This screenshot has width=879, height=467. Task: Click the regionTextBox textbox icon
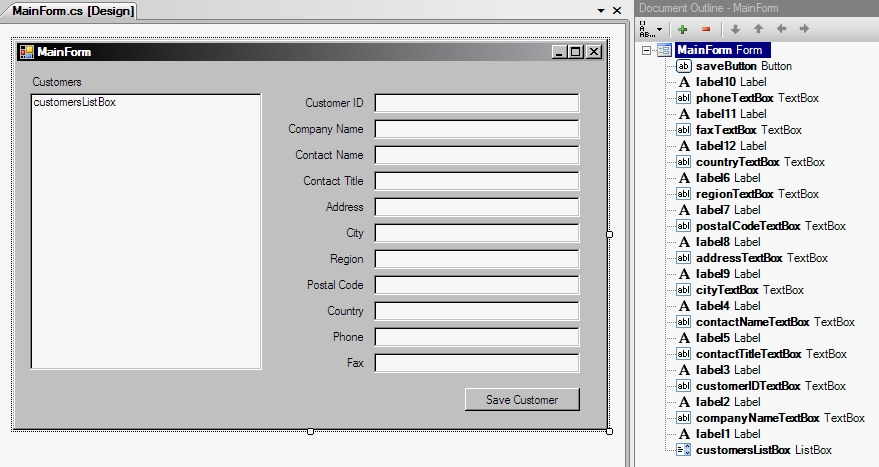(x=683, y=194)
